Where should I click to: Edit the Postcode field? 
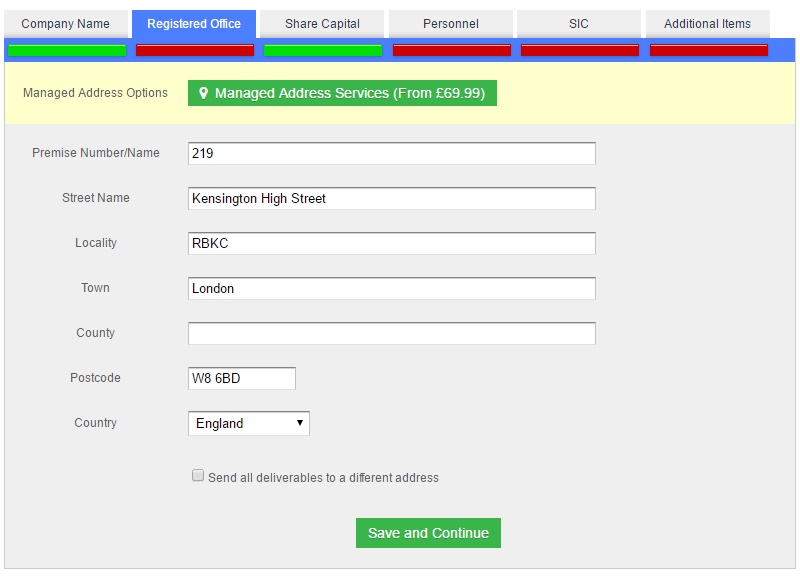pyautogui.click(x=242, y=378)
